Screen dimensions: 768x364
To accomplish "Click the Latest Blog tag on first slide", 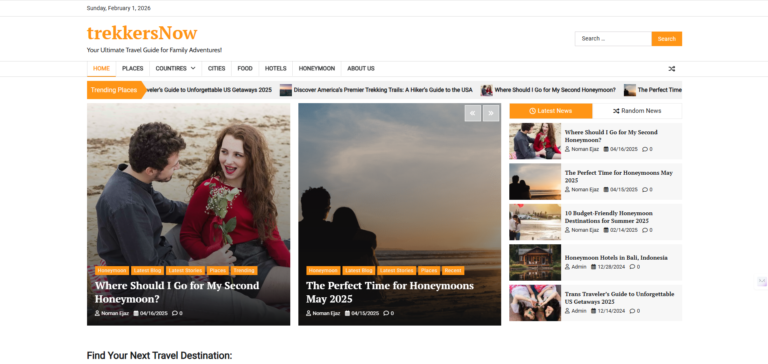I will (147, 270).
